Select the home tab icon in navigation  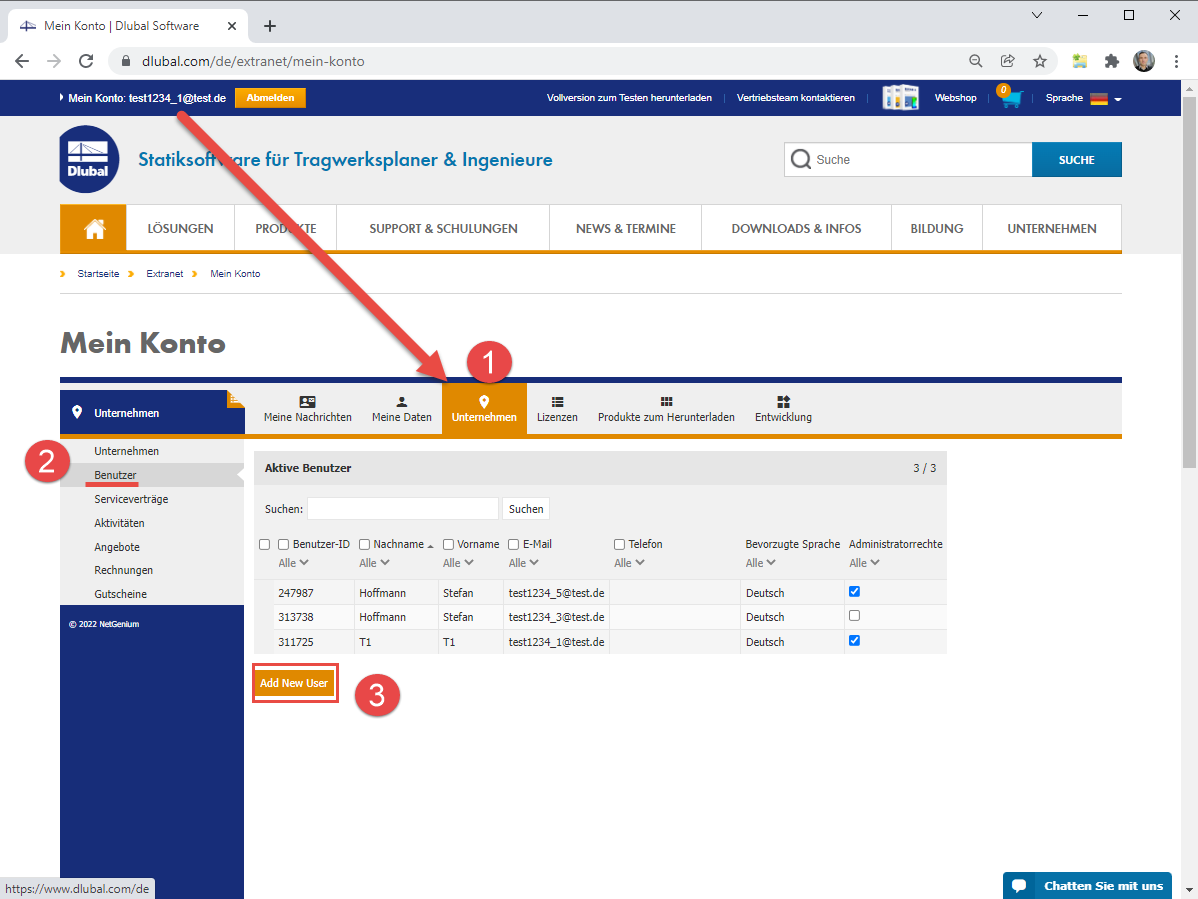[92, 228]
